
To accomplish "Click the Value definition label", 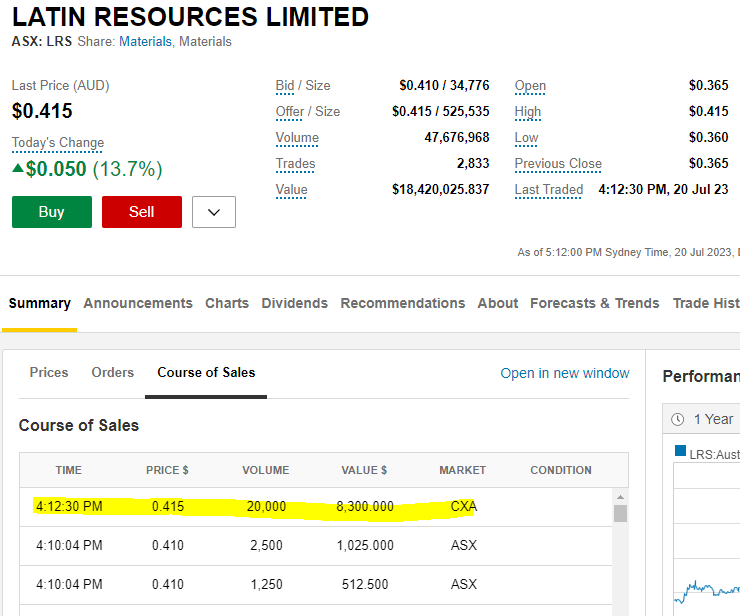I will click(292, 189).
